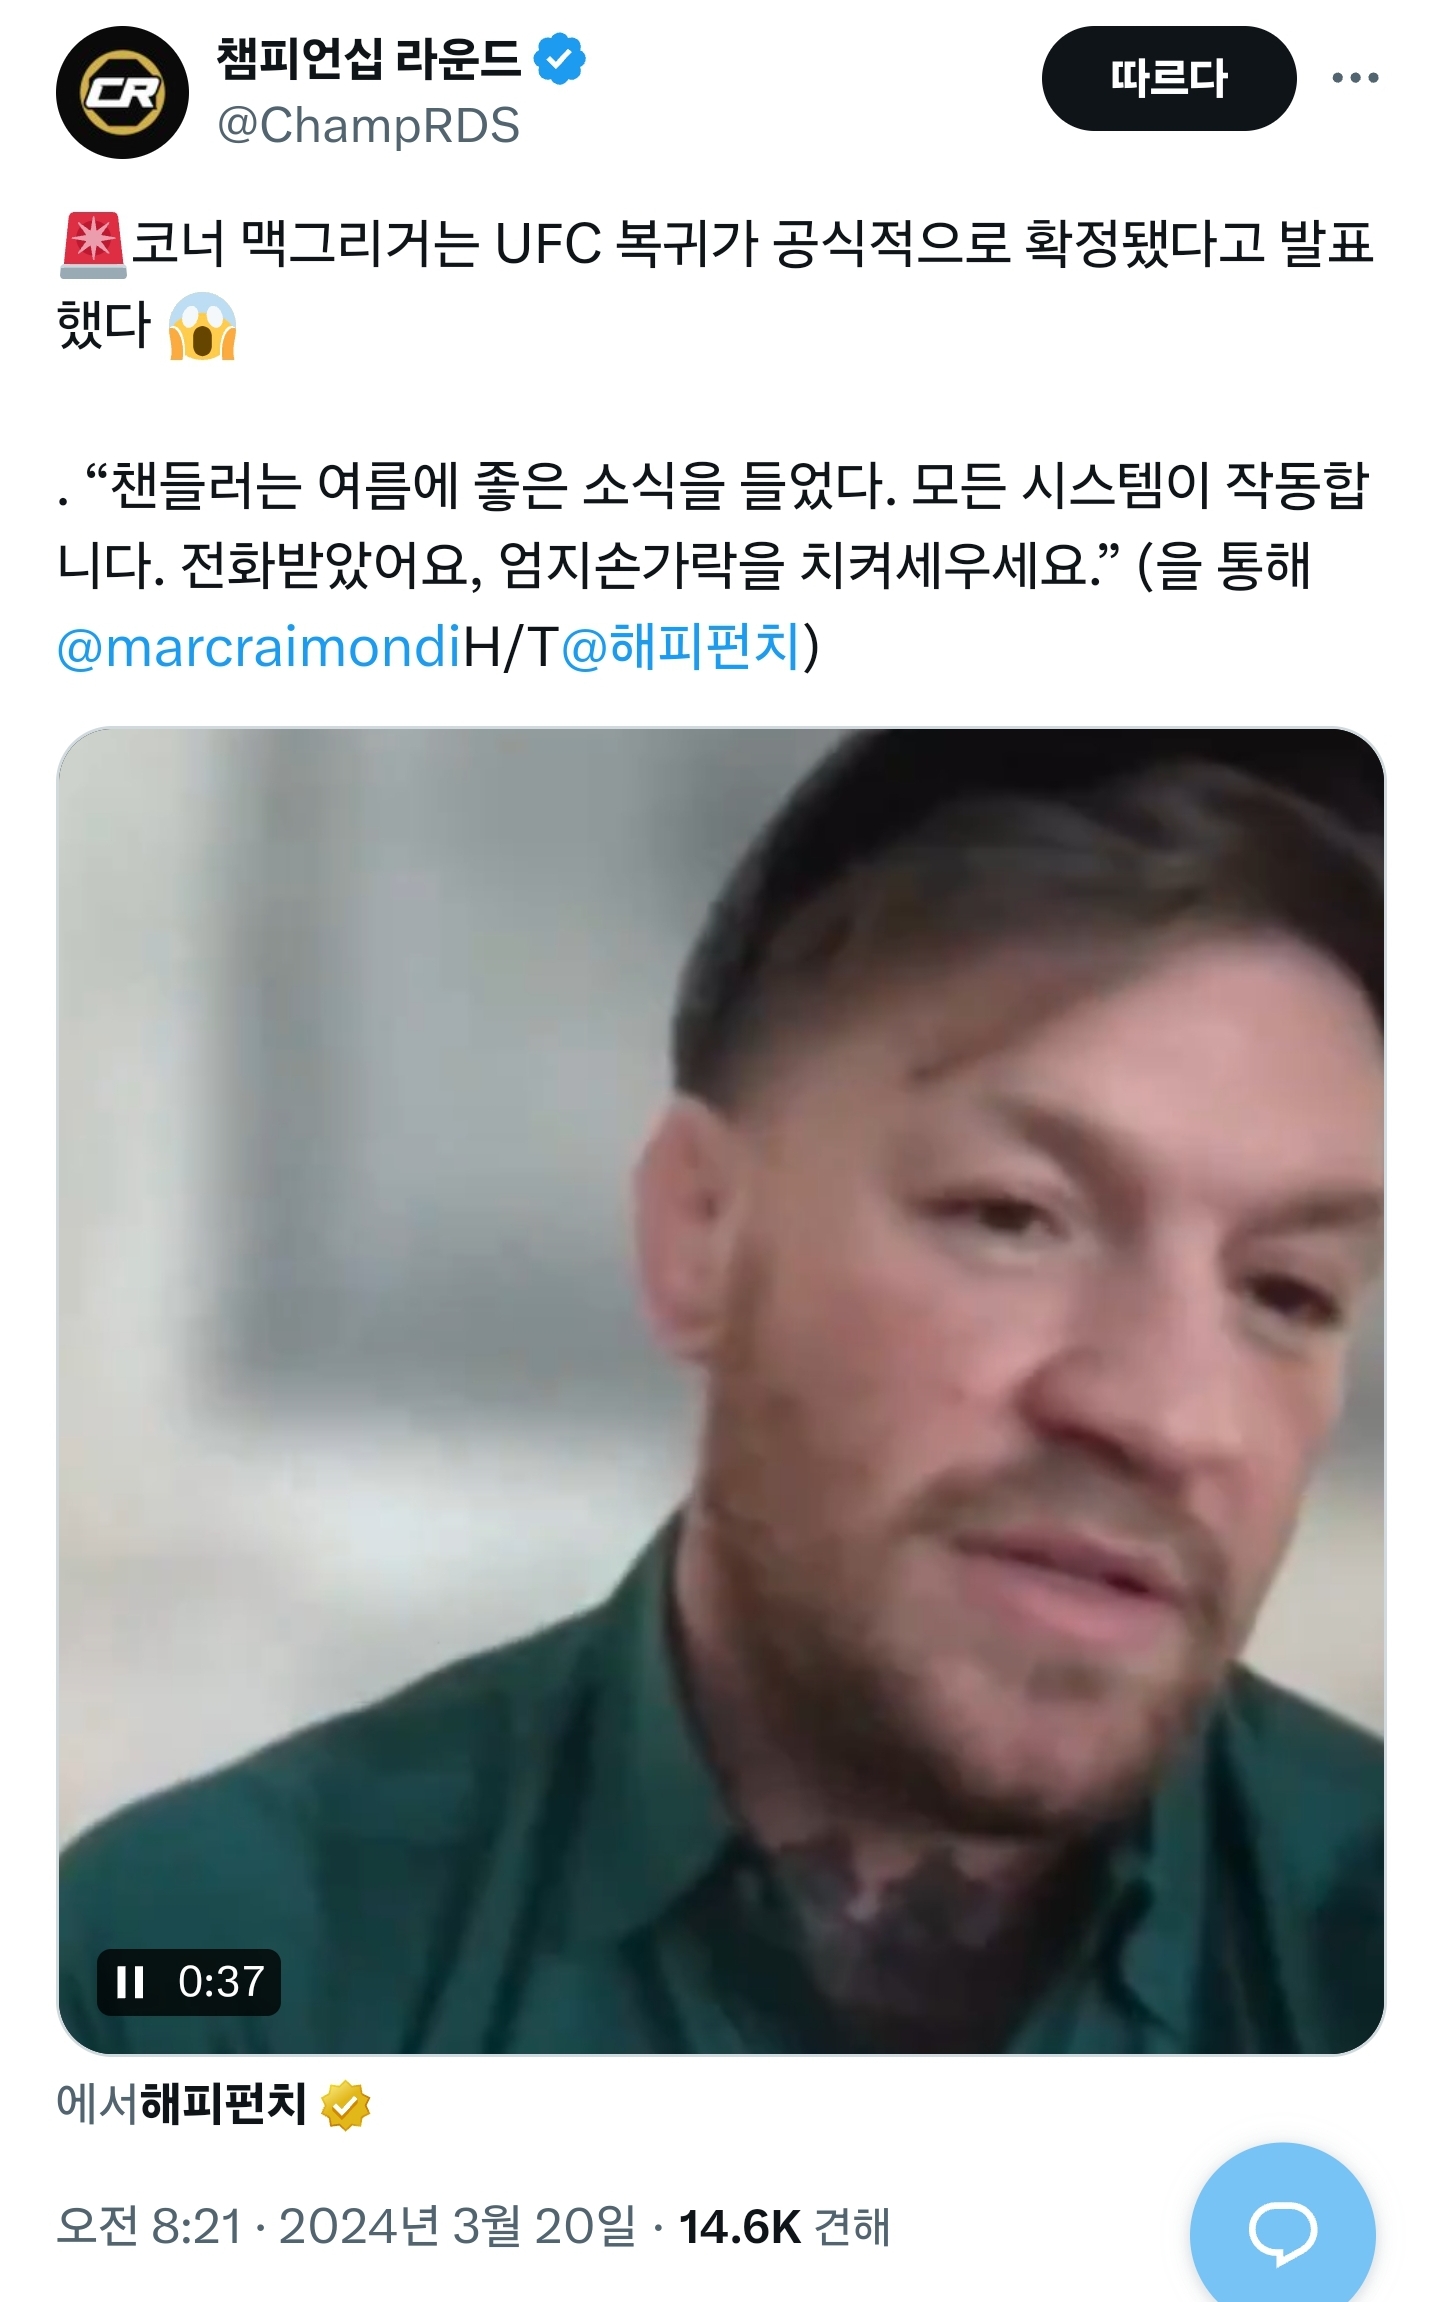
Task: Tap the 0:37 video time indicator
Action: pyautogui.click(x=221, y=1981)
